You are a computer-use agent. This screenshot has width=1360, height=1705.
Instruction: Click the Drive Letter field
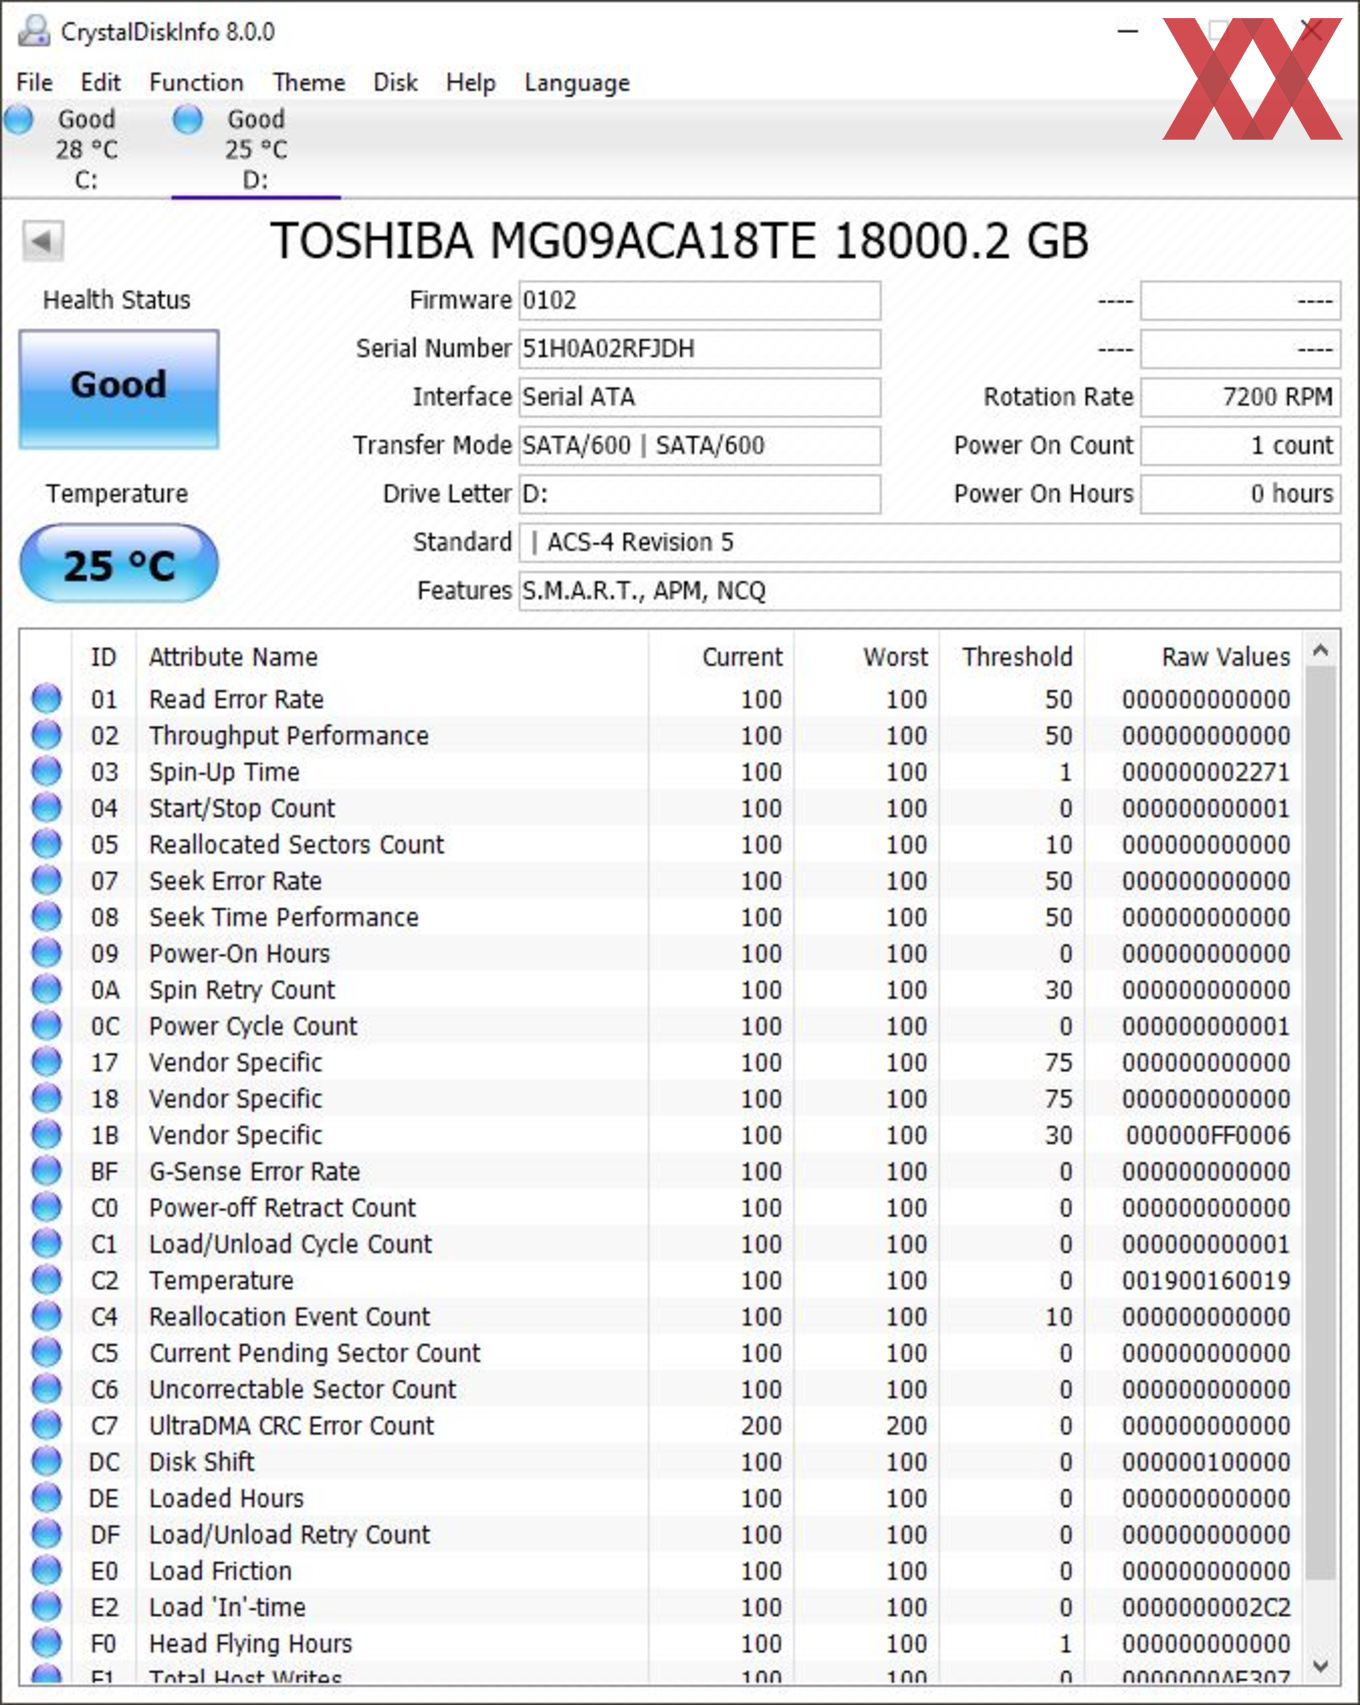pos(699,493)
